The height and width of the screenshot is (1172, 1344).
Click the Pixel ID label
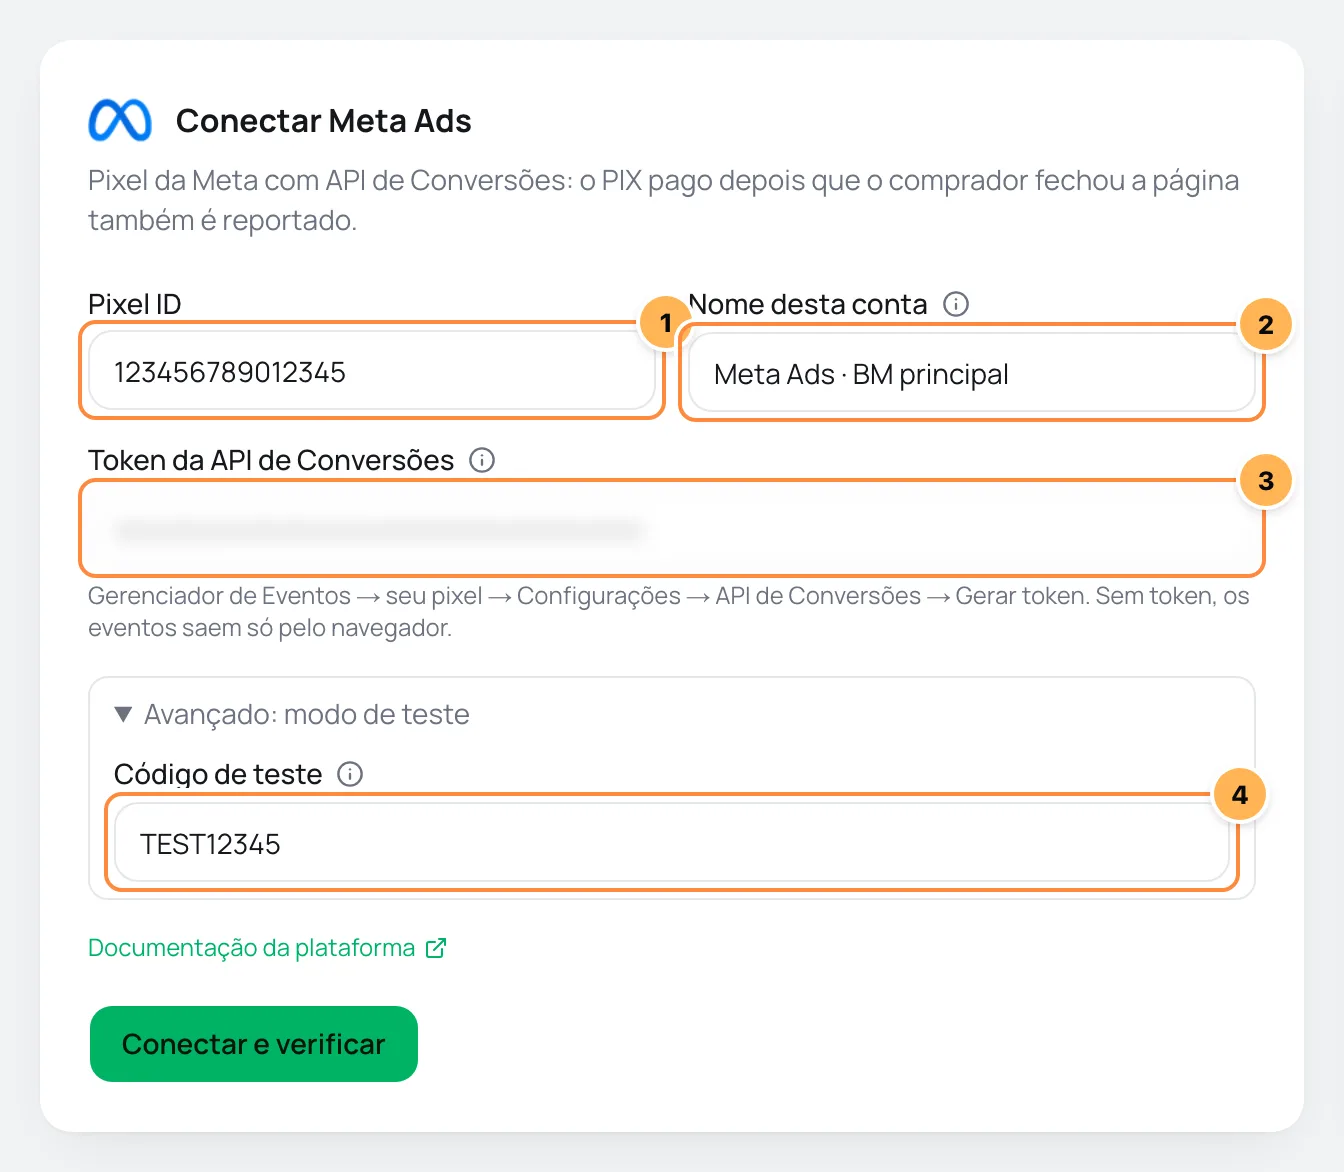pos(135,304)
